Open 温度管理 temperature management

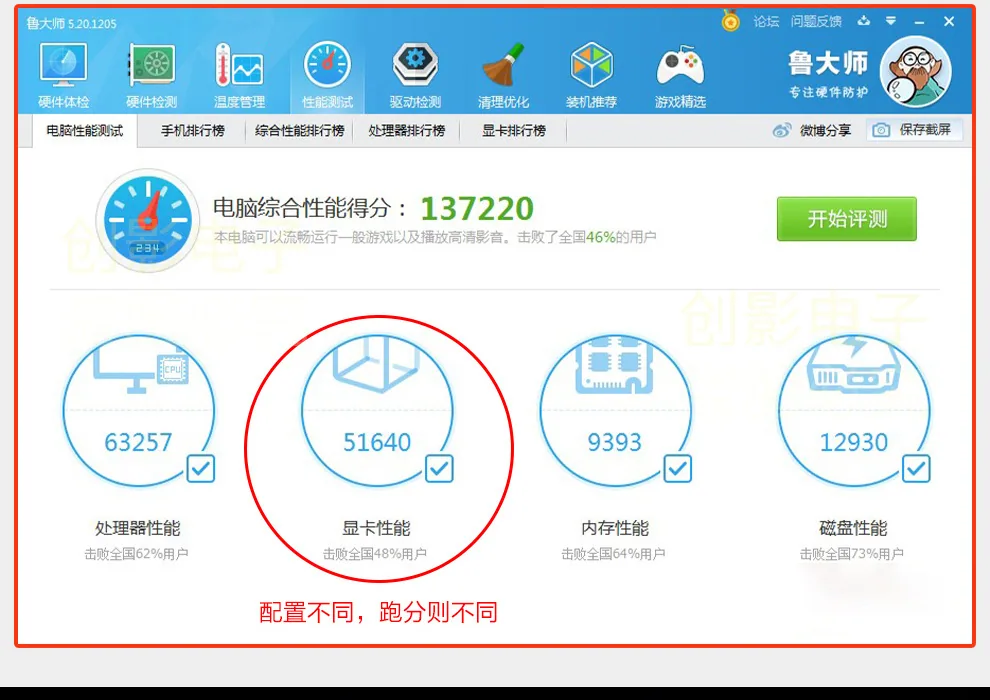[x=239, y=76]
